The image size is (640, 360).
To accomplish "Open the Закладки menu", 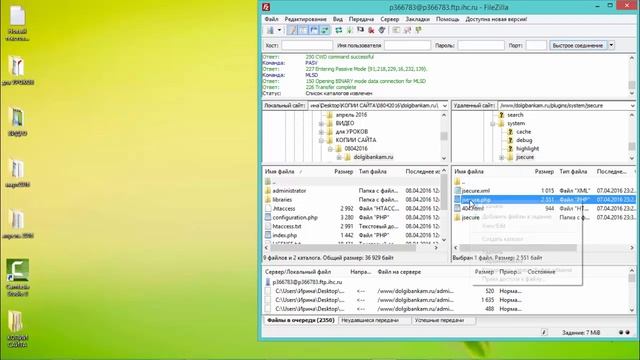I will 417,19.
